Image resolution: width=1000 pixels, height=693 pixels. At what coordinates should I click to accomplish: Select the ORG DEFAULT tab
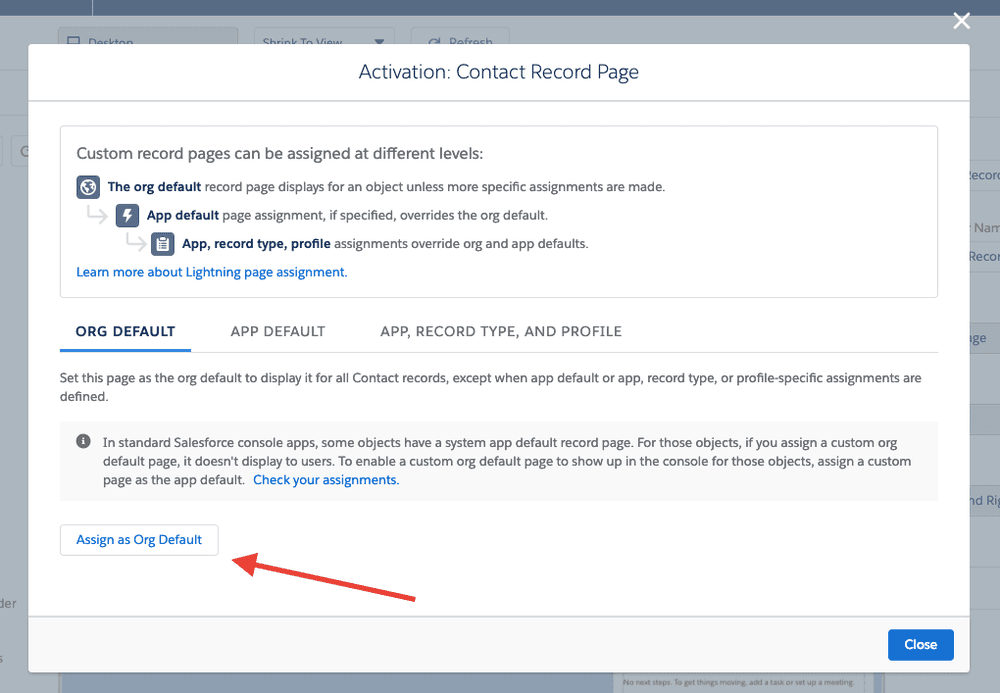point(125,331)
